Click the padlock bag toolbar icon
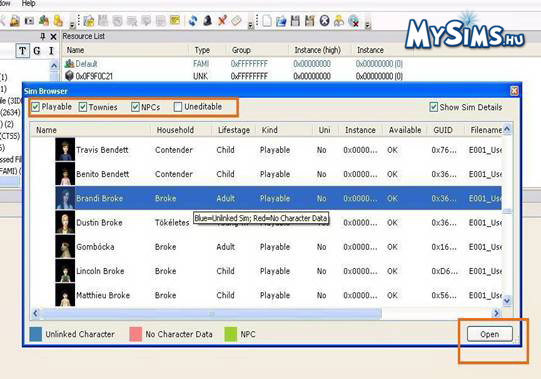 pyautogui.click(x=14, y=21)
